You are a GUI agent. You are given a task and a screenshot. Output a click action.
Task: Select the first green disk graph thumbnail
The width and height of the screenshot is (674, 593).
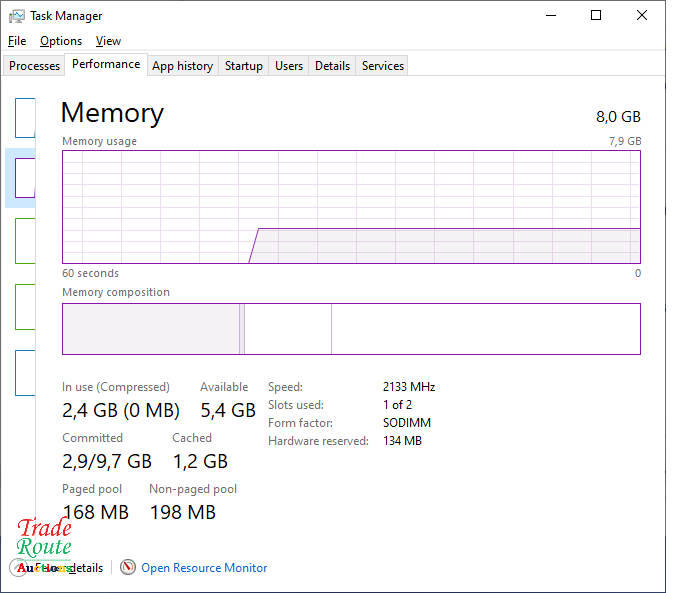pyautogui.click(x=25, y=240)
